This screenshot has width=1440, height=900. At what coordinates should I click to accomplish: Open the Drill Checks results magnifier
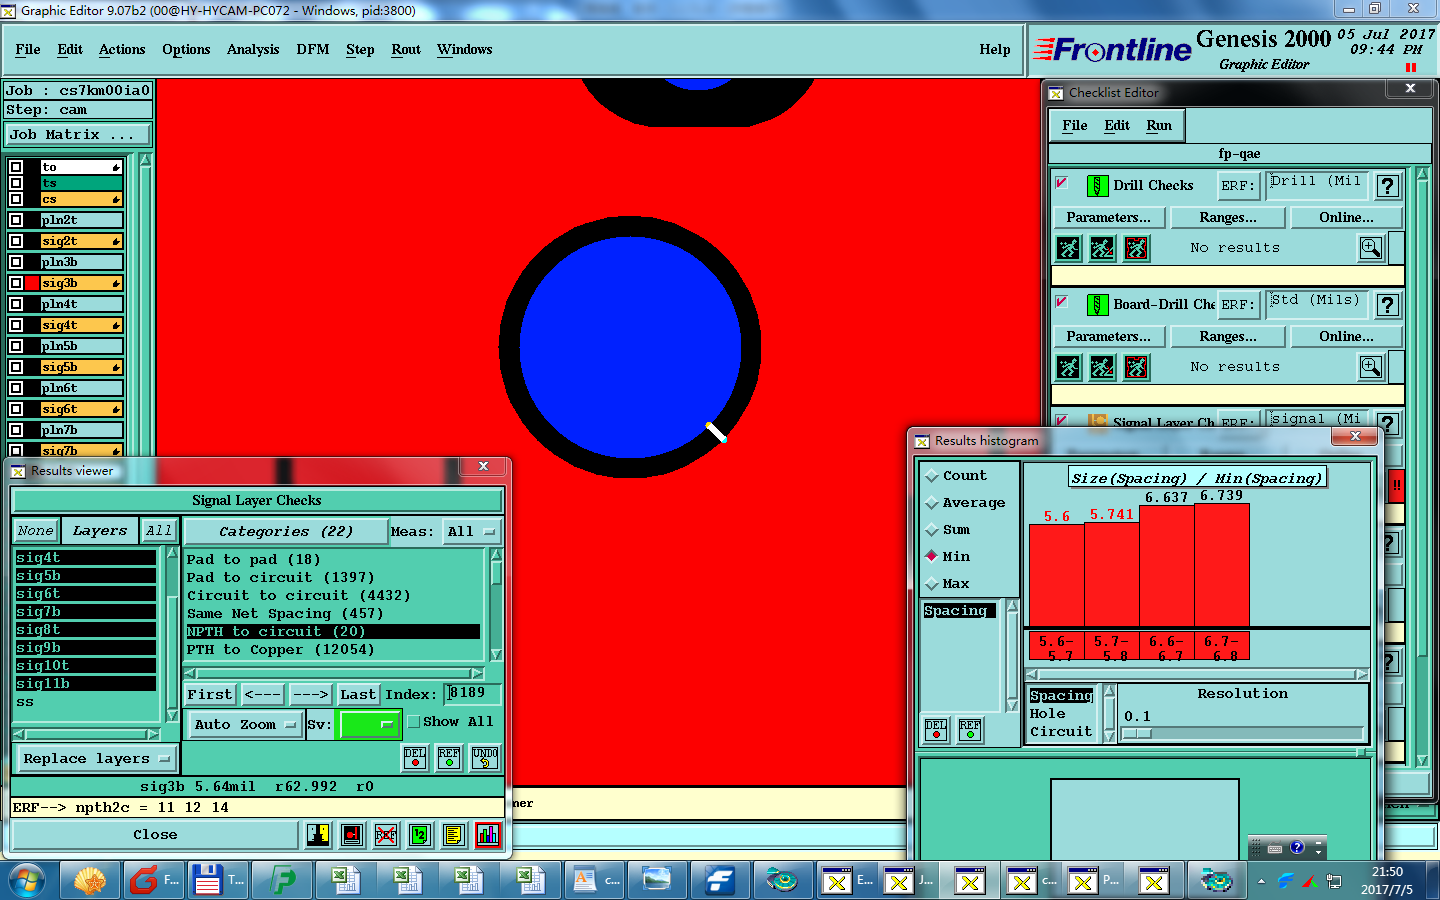click(x=1371, y=248)
